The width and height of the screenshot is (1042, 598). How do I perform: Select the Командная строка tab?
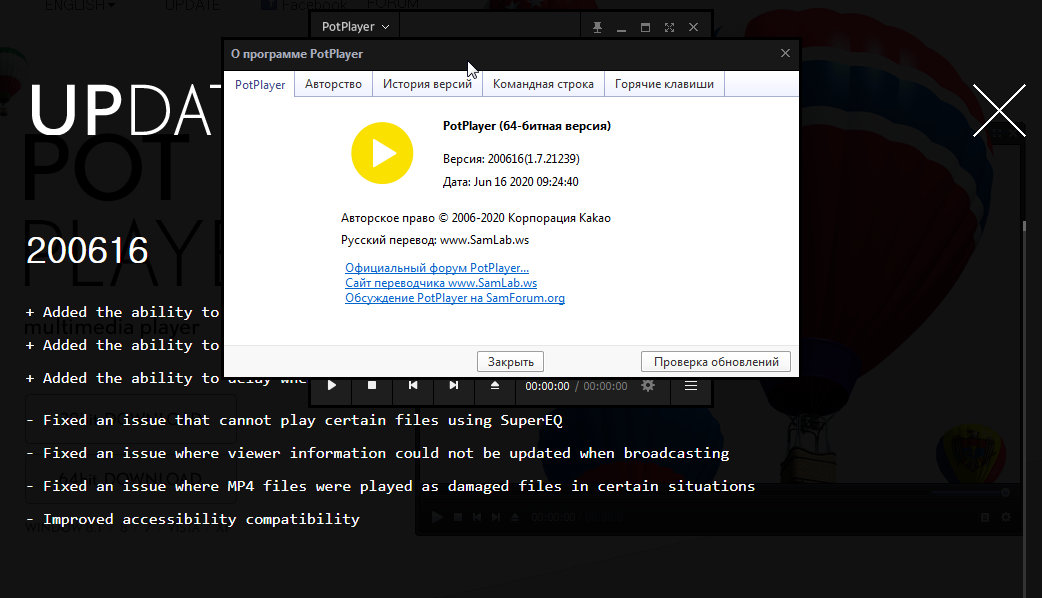point(543,84)
